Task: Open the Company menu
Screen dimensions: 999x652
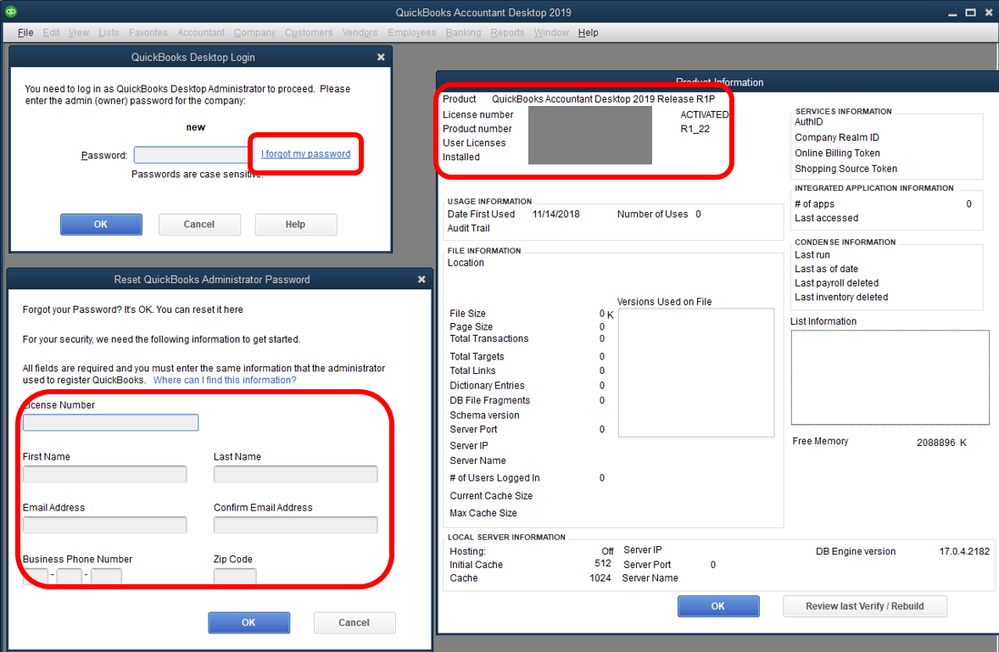Action: 254,33
